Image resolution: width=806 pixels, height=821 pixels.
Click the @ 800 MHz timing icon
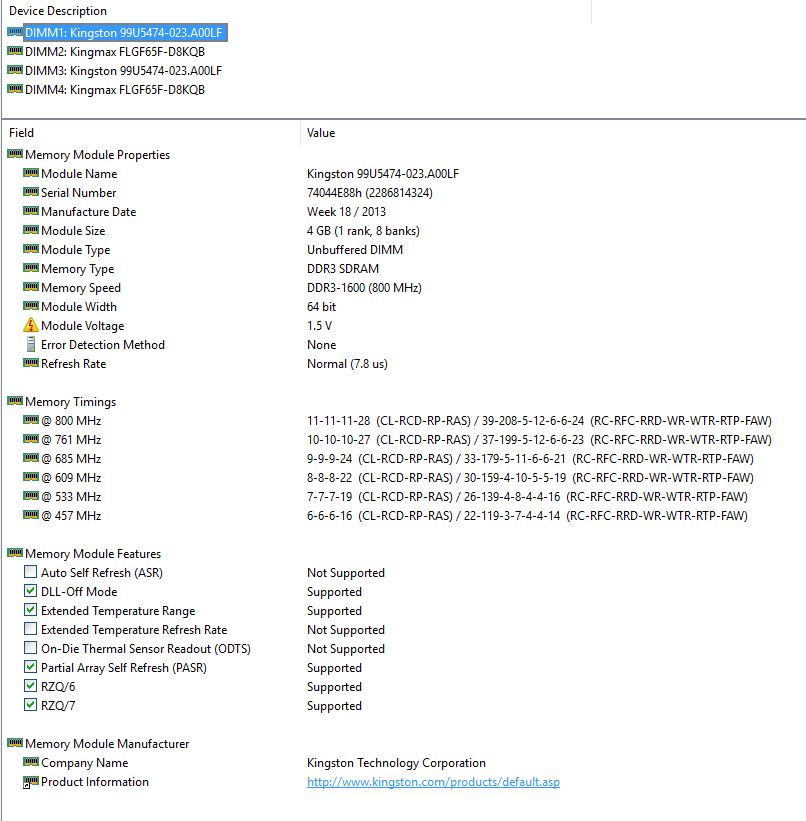point(31,420)
